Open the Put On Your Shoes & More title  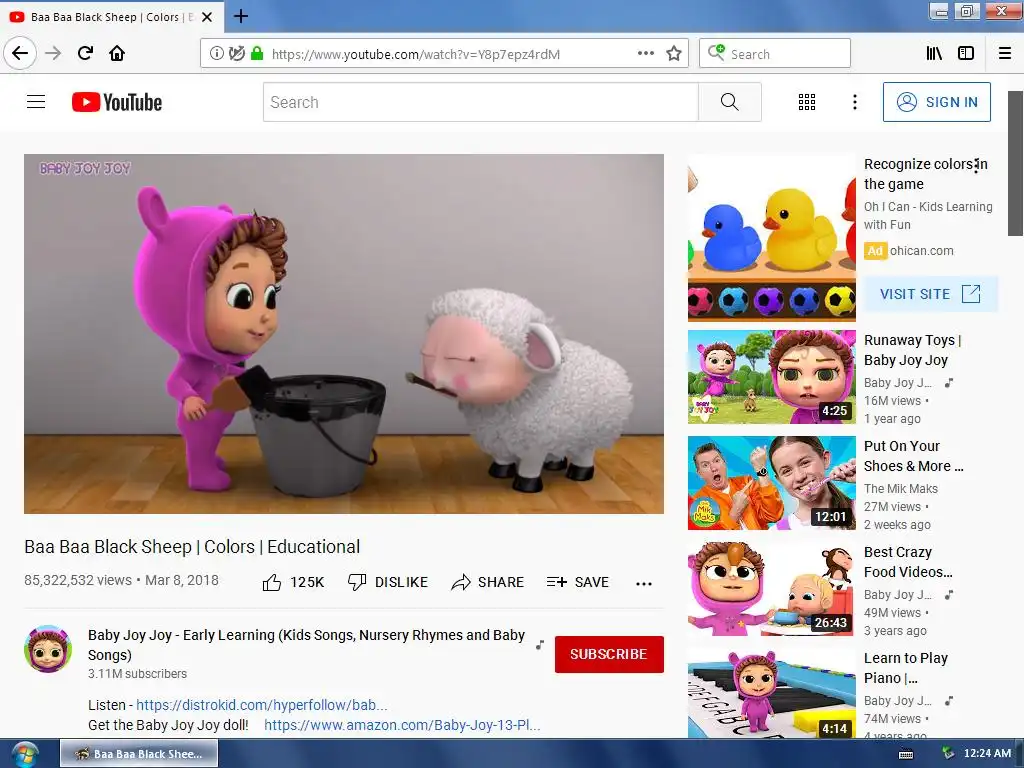click(913, 456)
